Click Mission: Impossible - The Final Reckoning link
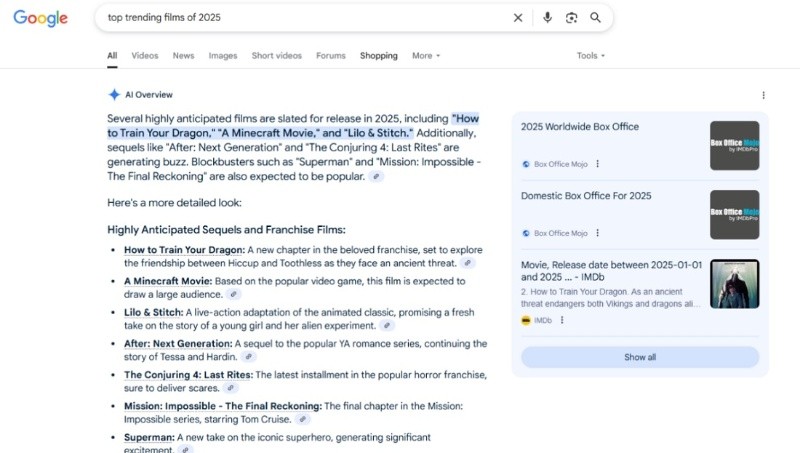The image size is (800, 453). pos(223,406)
